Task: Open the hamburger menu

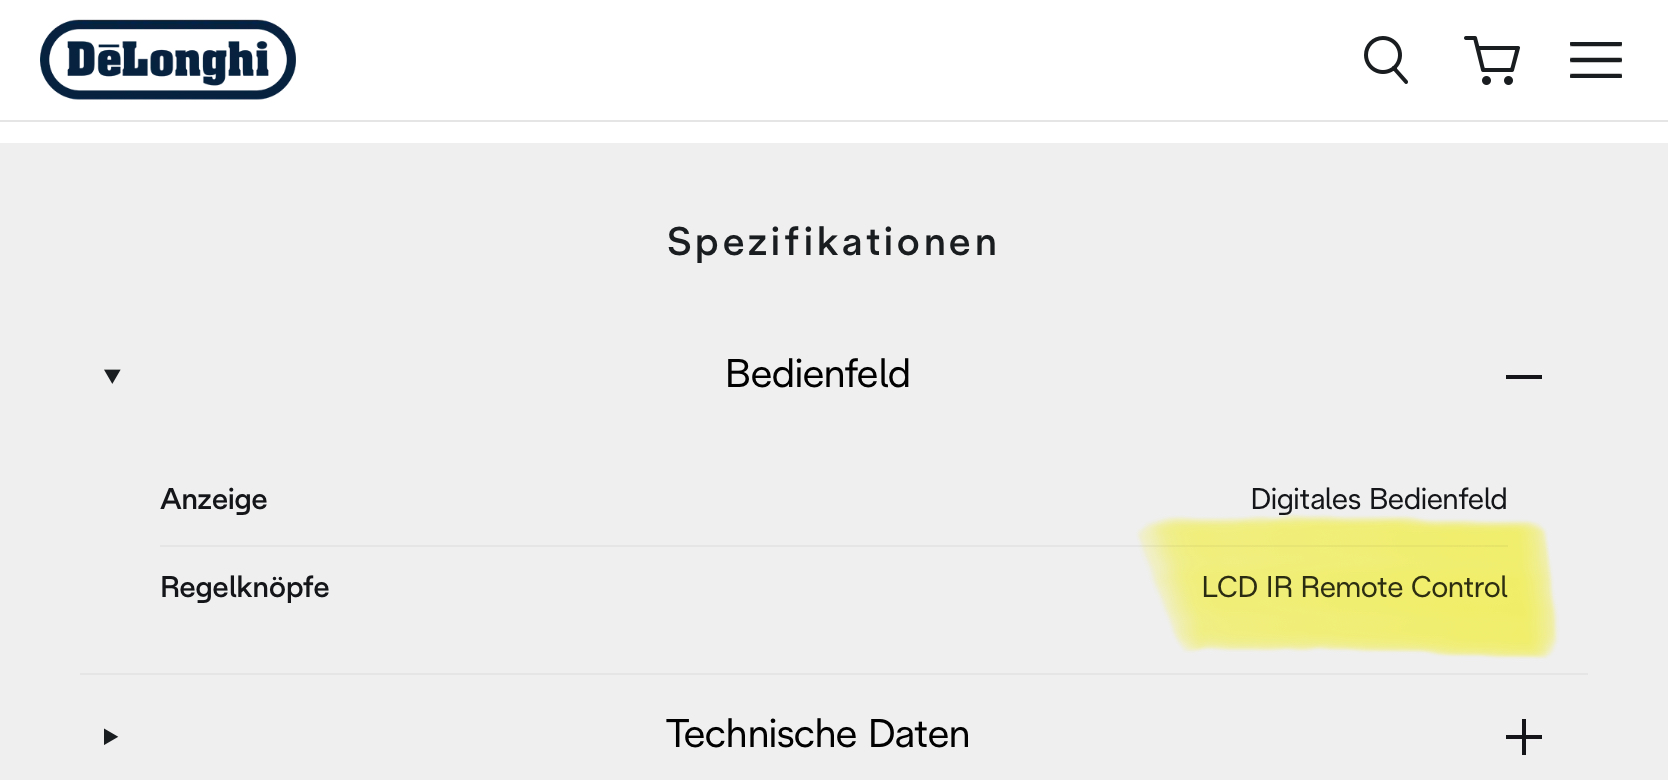Action: [x=1595, y=60]
